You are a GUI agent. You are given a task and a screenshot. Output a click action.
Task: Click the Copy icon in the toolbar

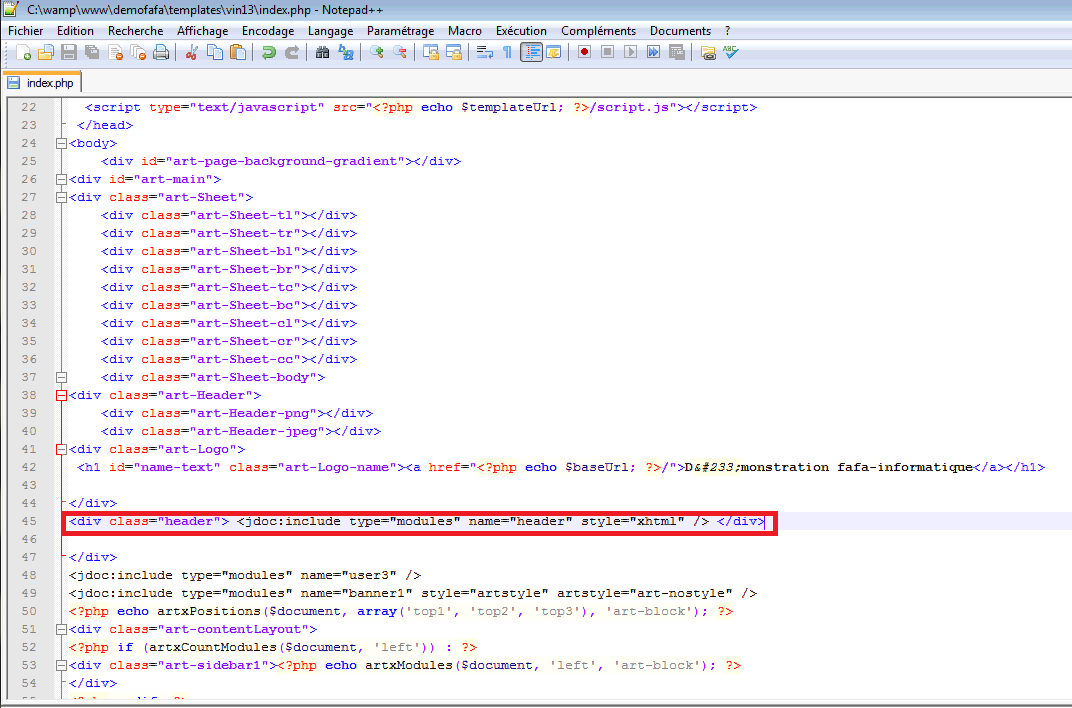click(x=215, y=53)
